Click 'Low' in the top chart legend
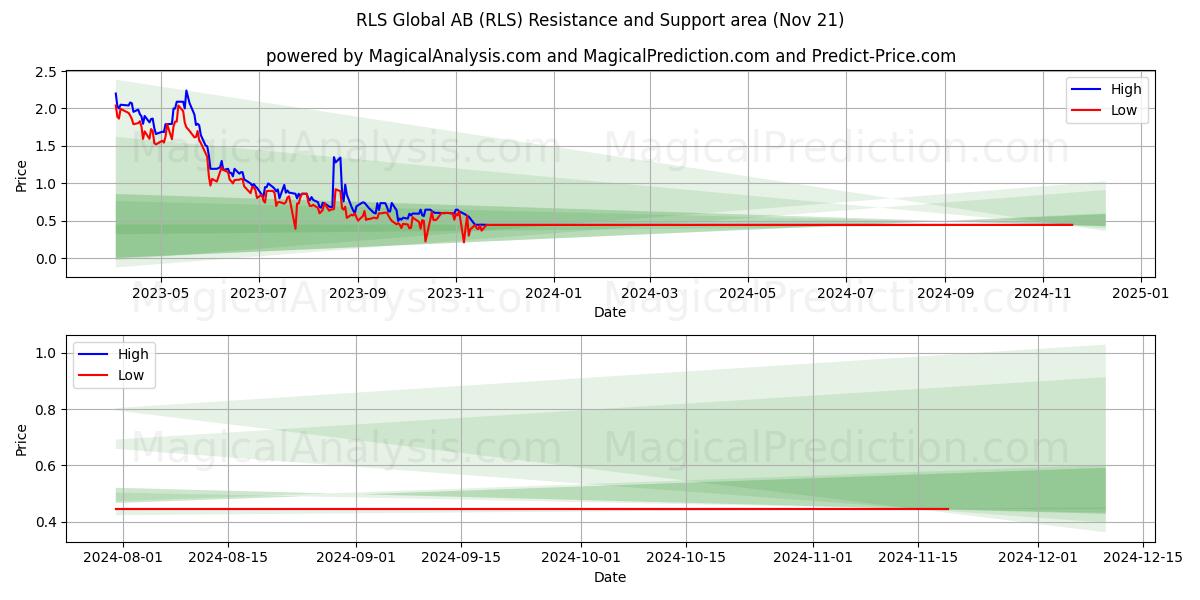The image size is (1200, 600). pyautogui.click(x=1124, y=111)
